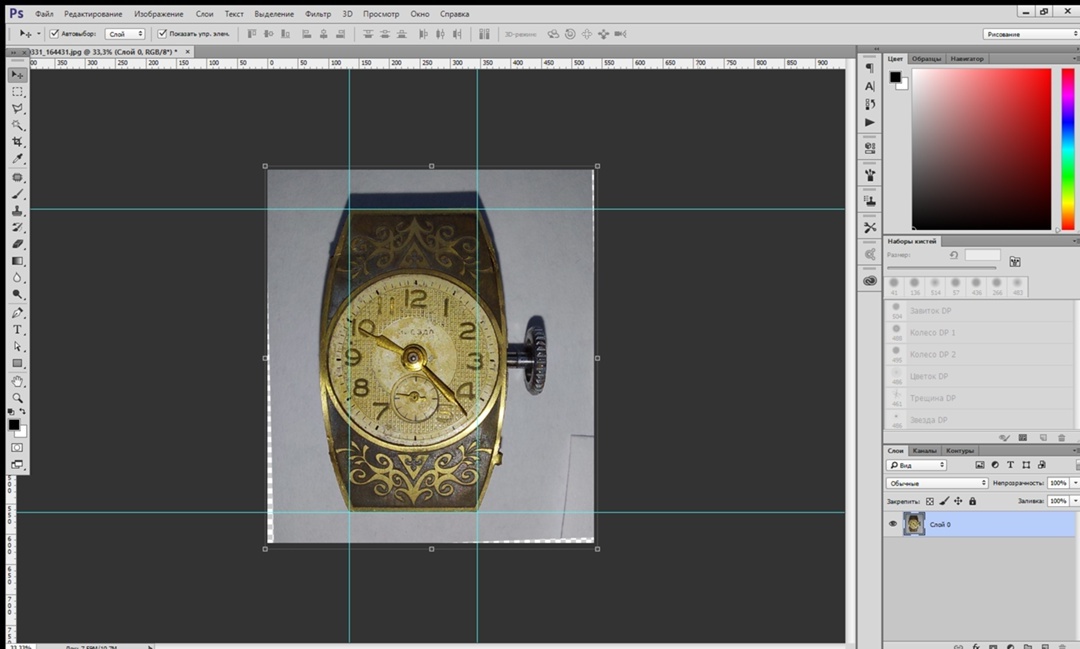Open the Paragraph panel from the dock
This screenshot has width=1080, height=649.
[870, 68]
